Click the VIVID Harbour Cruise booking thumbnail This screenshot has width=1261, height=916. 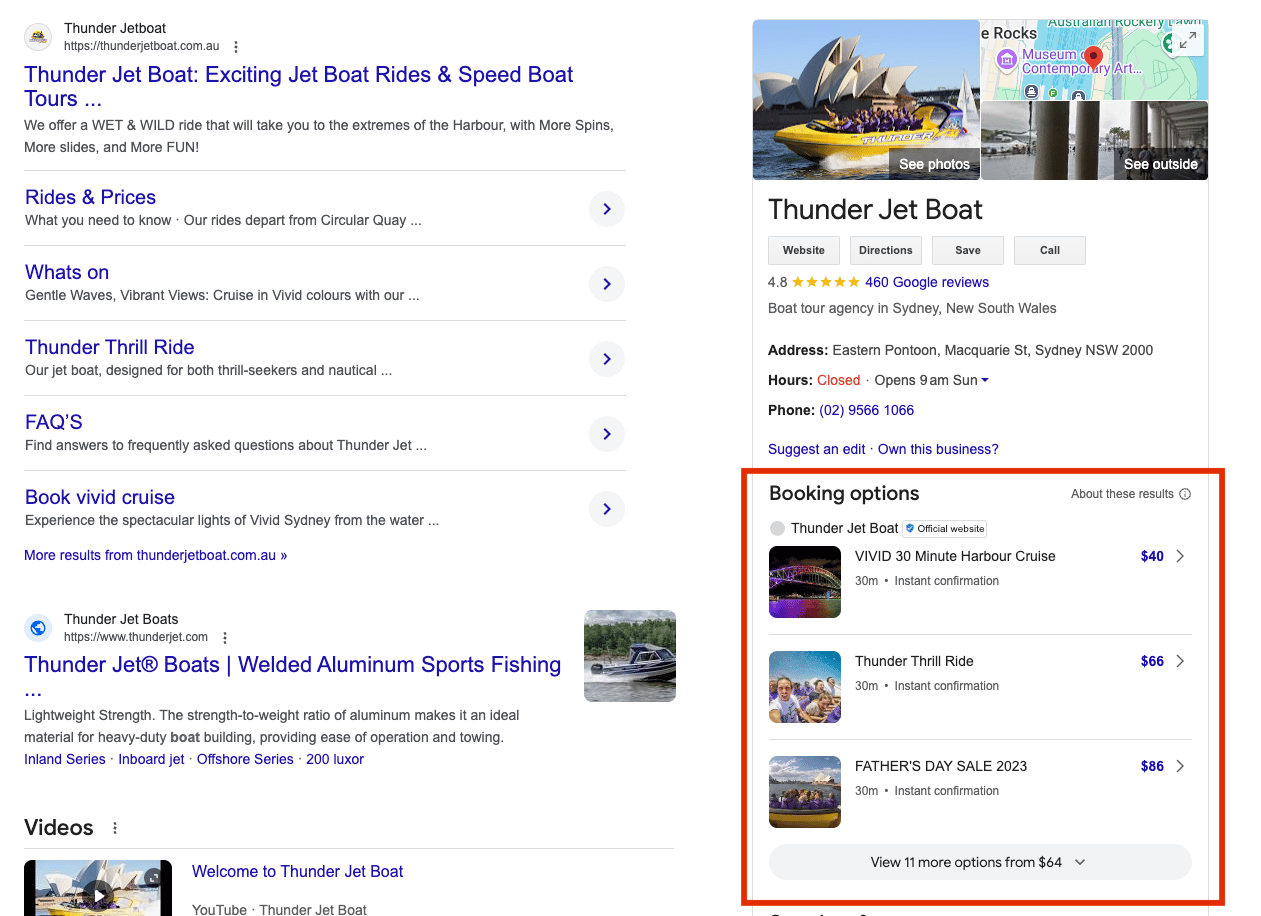click(x=805, y=582)
